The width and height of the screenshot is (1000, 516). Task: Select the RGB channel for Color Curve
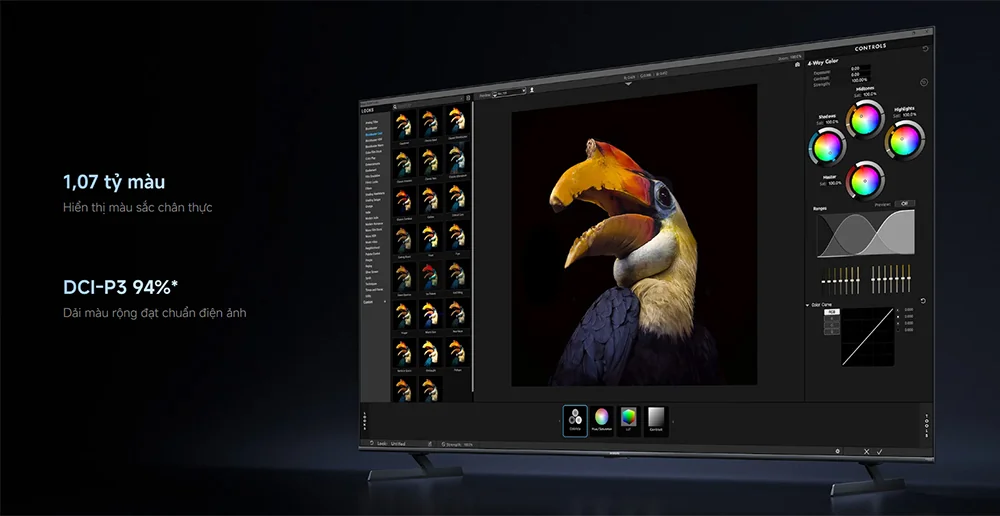pos(831,312)
